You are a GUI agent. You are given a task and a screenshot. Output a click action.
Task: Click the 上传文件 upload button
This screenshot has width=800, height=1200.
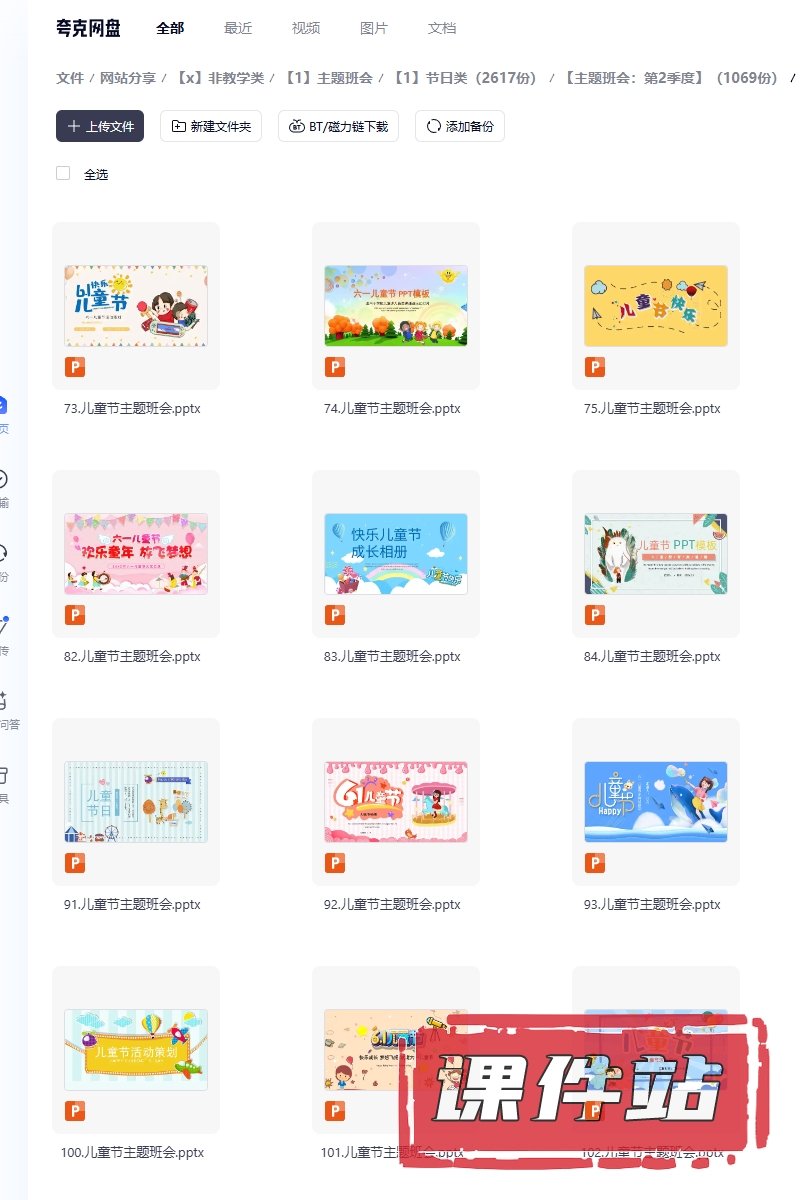click(x=100, y=127)
